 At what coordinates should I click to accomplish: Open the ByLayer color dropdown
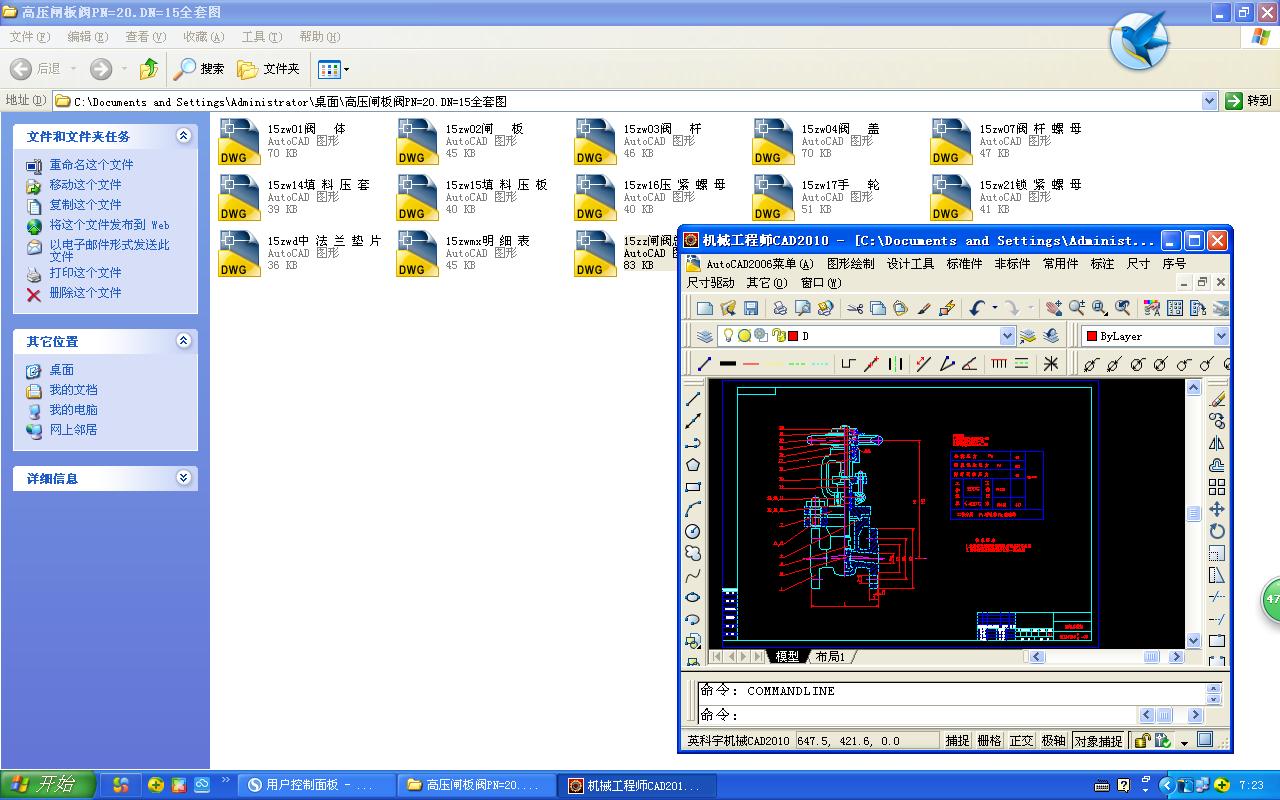tap(1221, 336)
